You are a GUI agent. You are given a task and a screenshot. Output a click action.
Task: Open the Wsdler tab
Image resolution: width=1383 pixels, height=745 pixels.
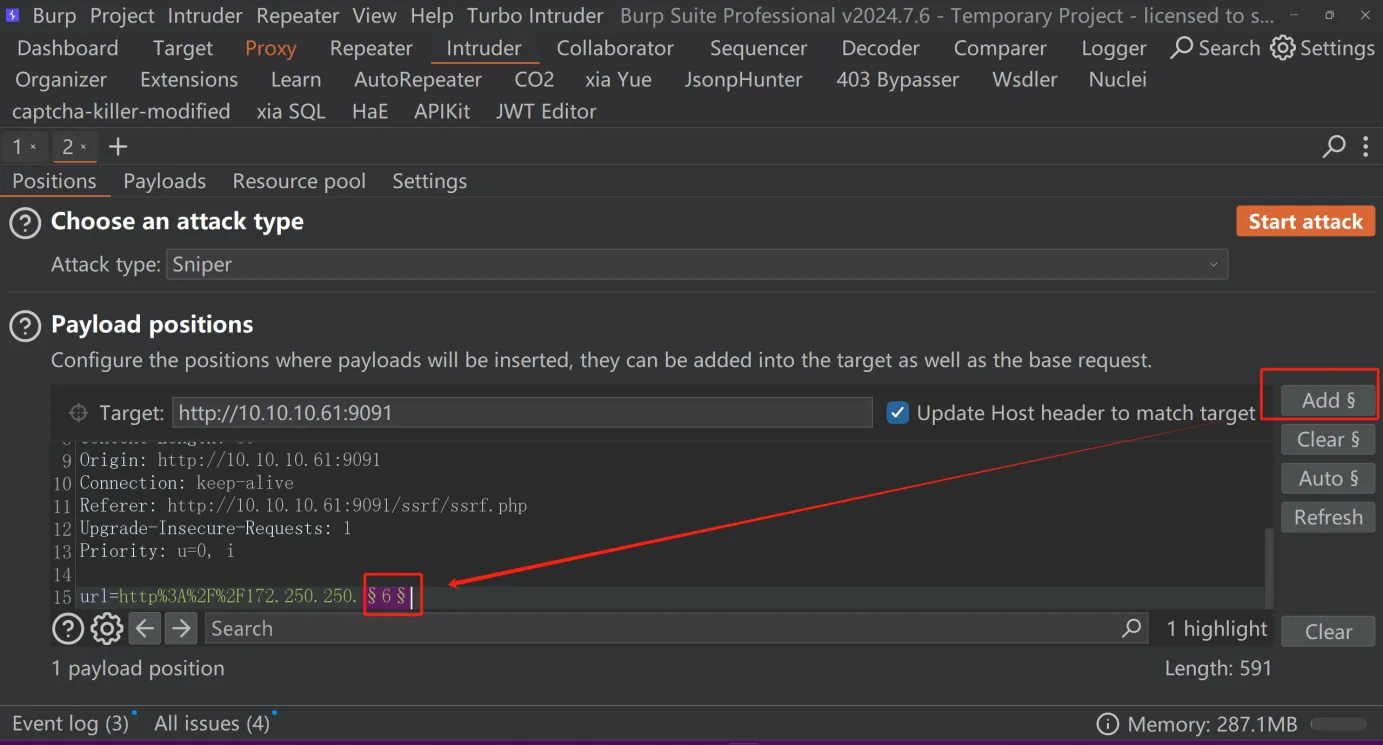click(1025, 80)
